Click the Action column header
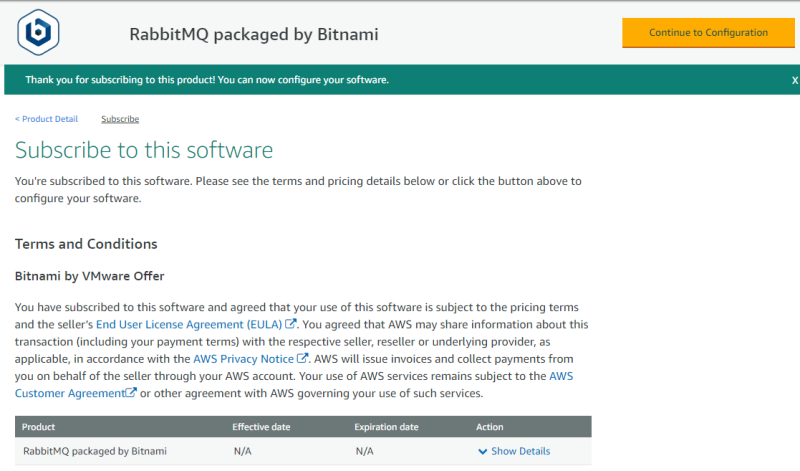Image resolution: width=800 pixels, height=471 pixels. [x=490, y=427]
